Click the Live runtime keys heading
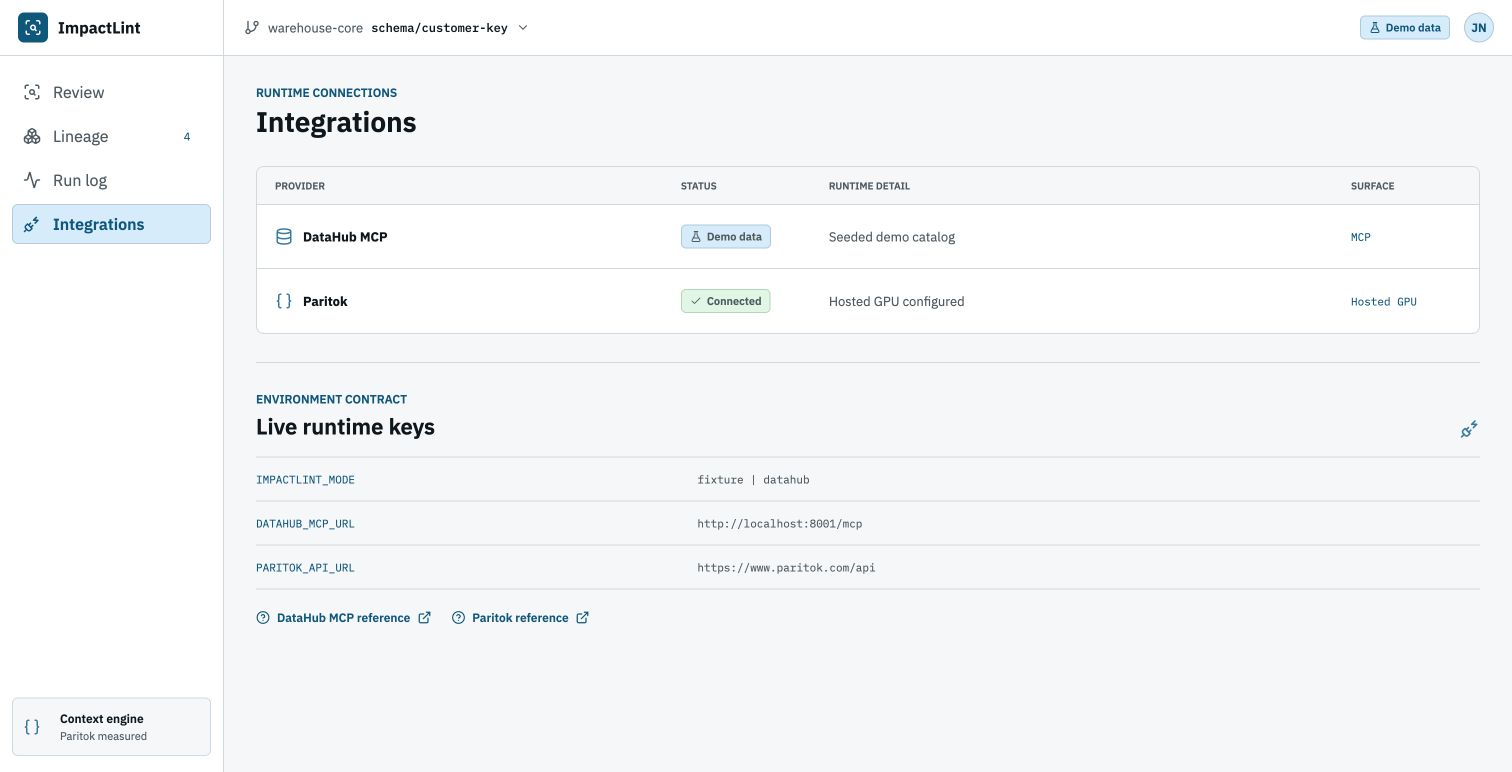 pyautogui.click(x=345, y=427)
